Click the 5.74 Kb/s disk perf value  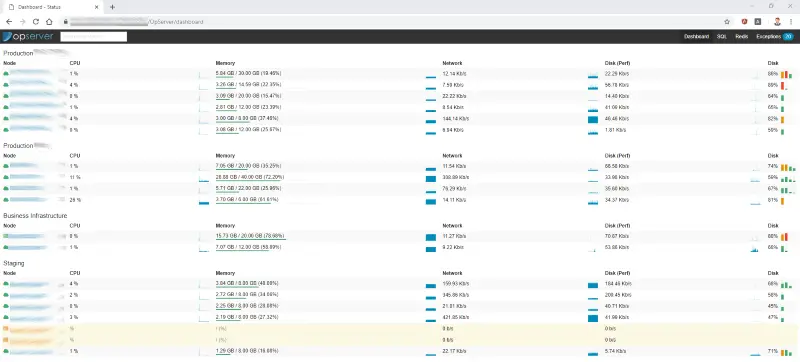pyautogui.click(x=615, y=351)
